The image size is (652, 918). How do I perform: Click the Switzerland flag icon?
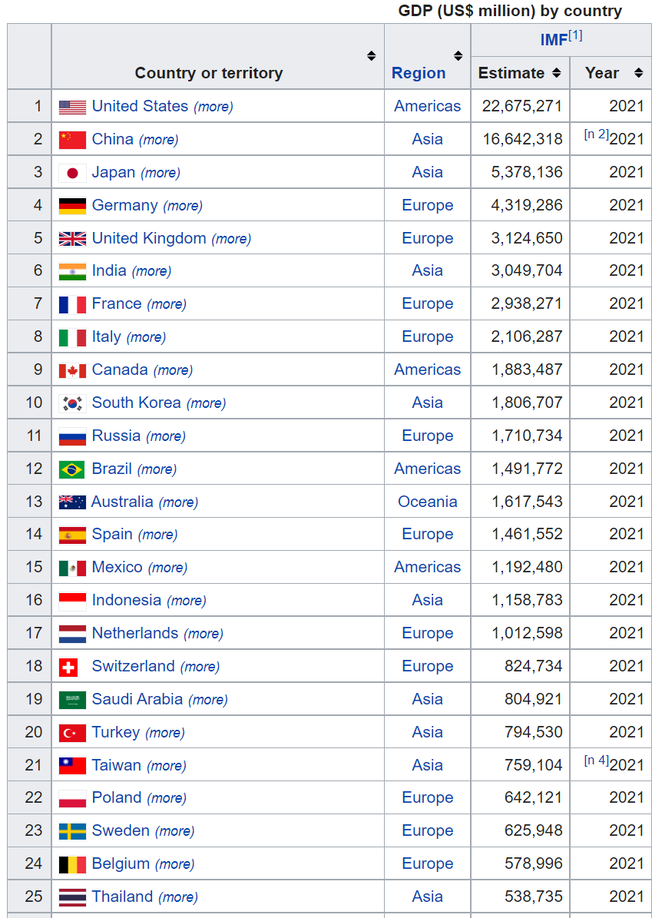coord(68,667)
